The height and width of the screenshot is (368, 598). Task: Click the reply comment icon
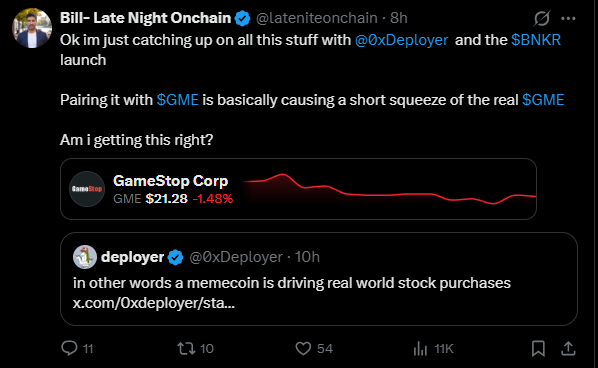[x=69, y=348]
